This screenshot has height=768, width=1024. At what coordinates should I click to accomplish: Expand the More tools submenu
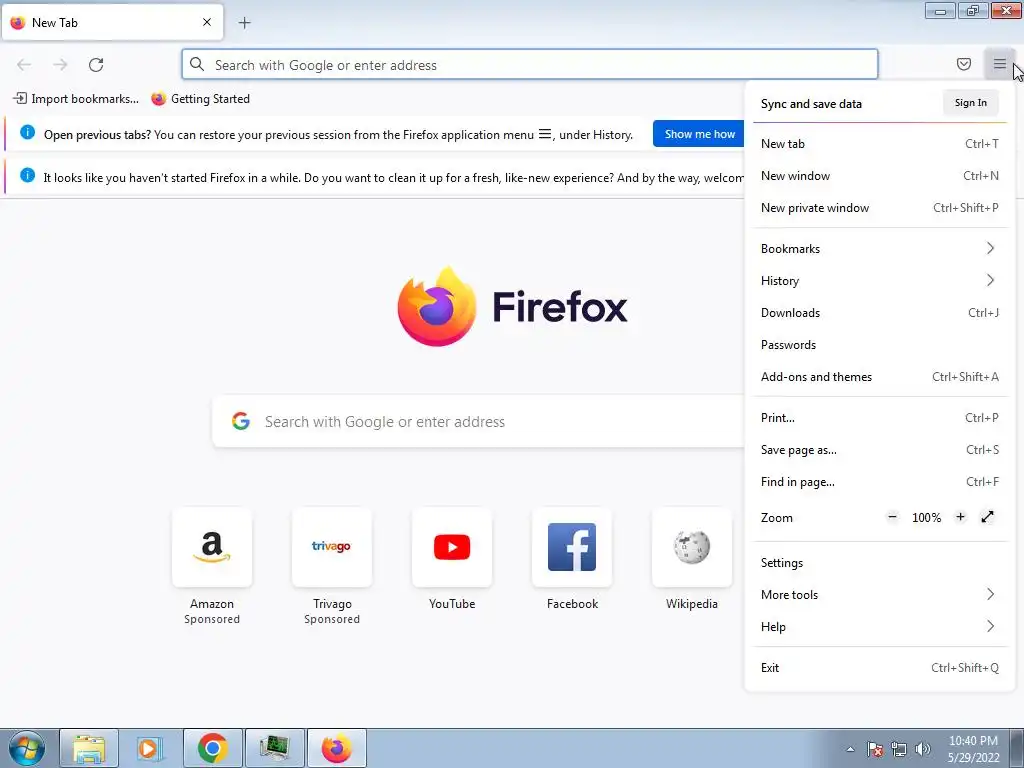(880, 595)
